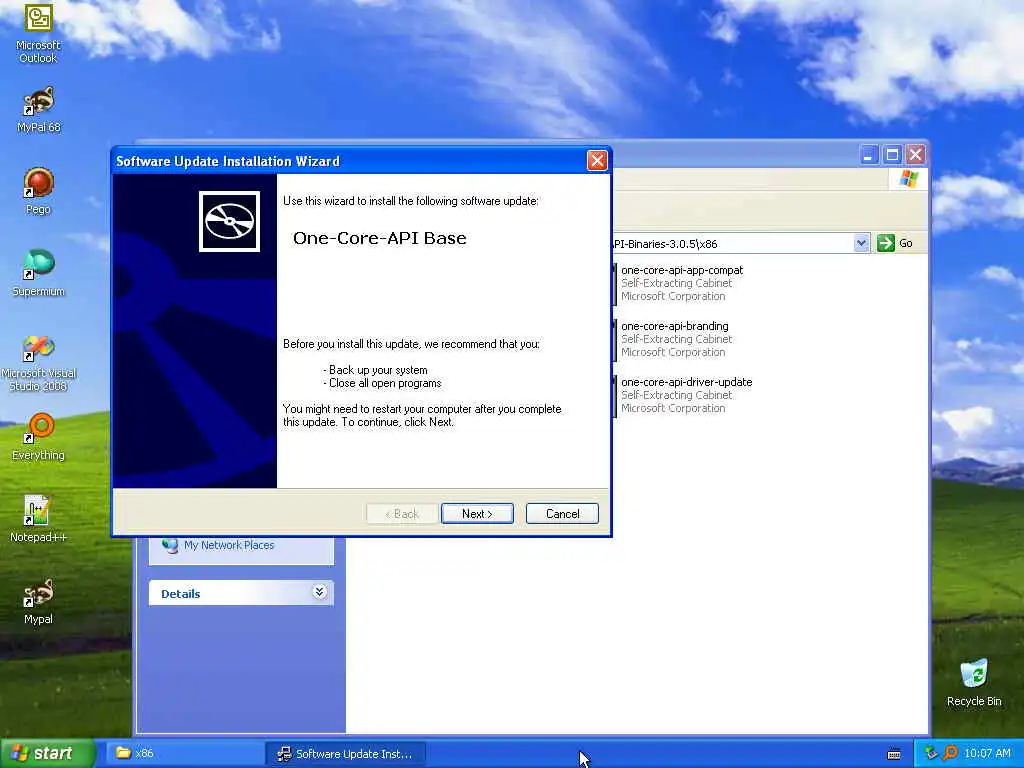This screenshot has height=768, width=1024.
Task: Open the Pego desktop shortcut
Action: pos(38,191)
